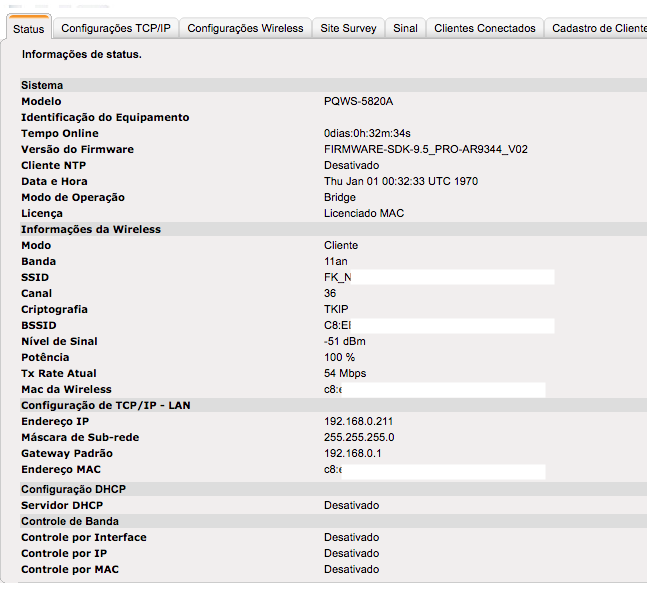Screen dimensions: 647x589
Task: Select the Sinal tab
Action: [405, 29]
